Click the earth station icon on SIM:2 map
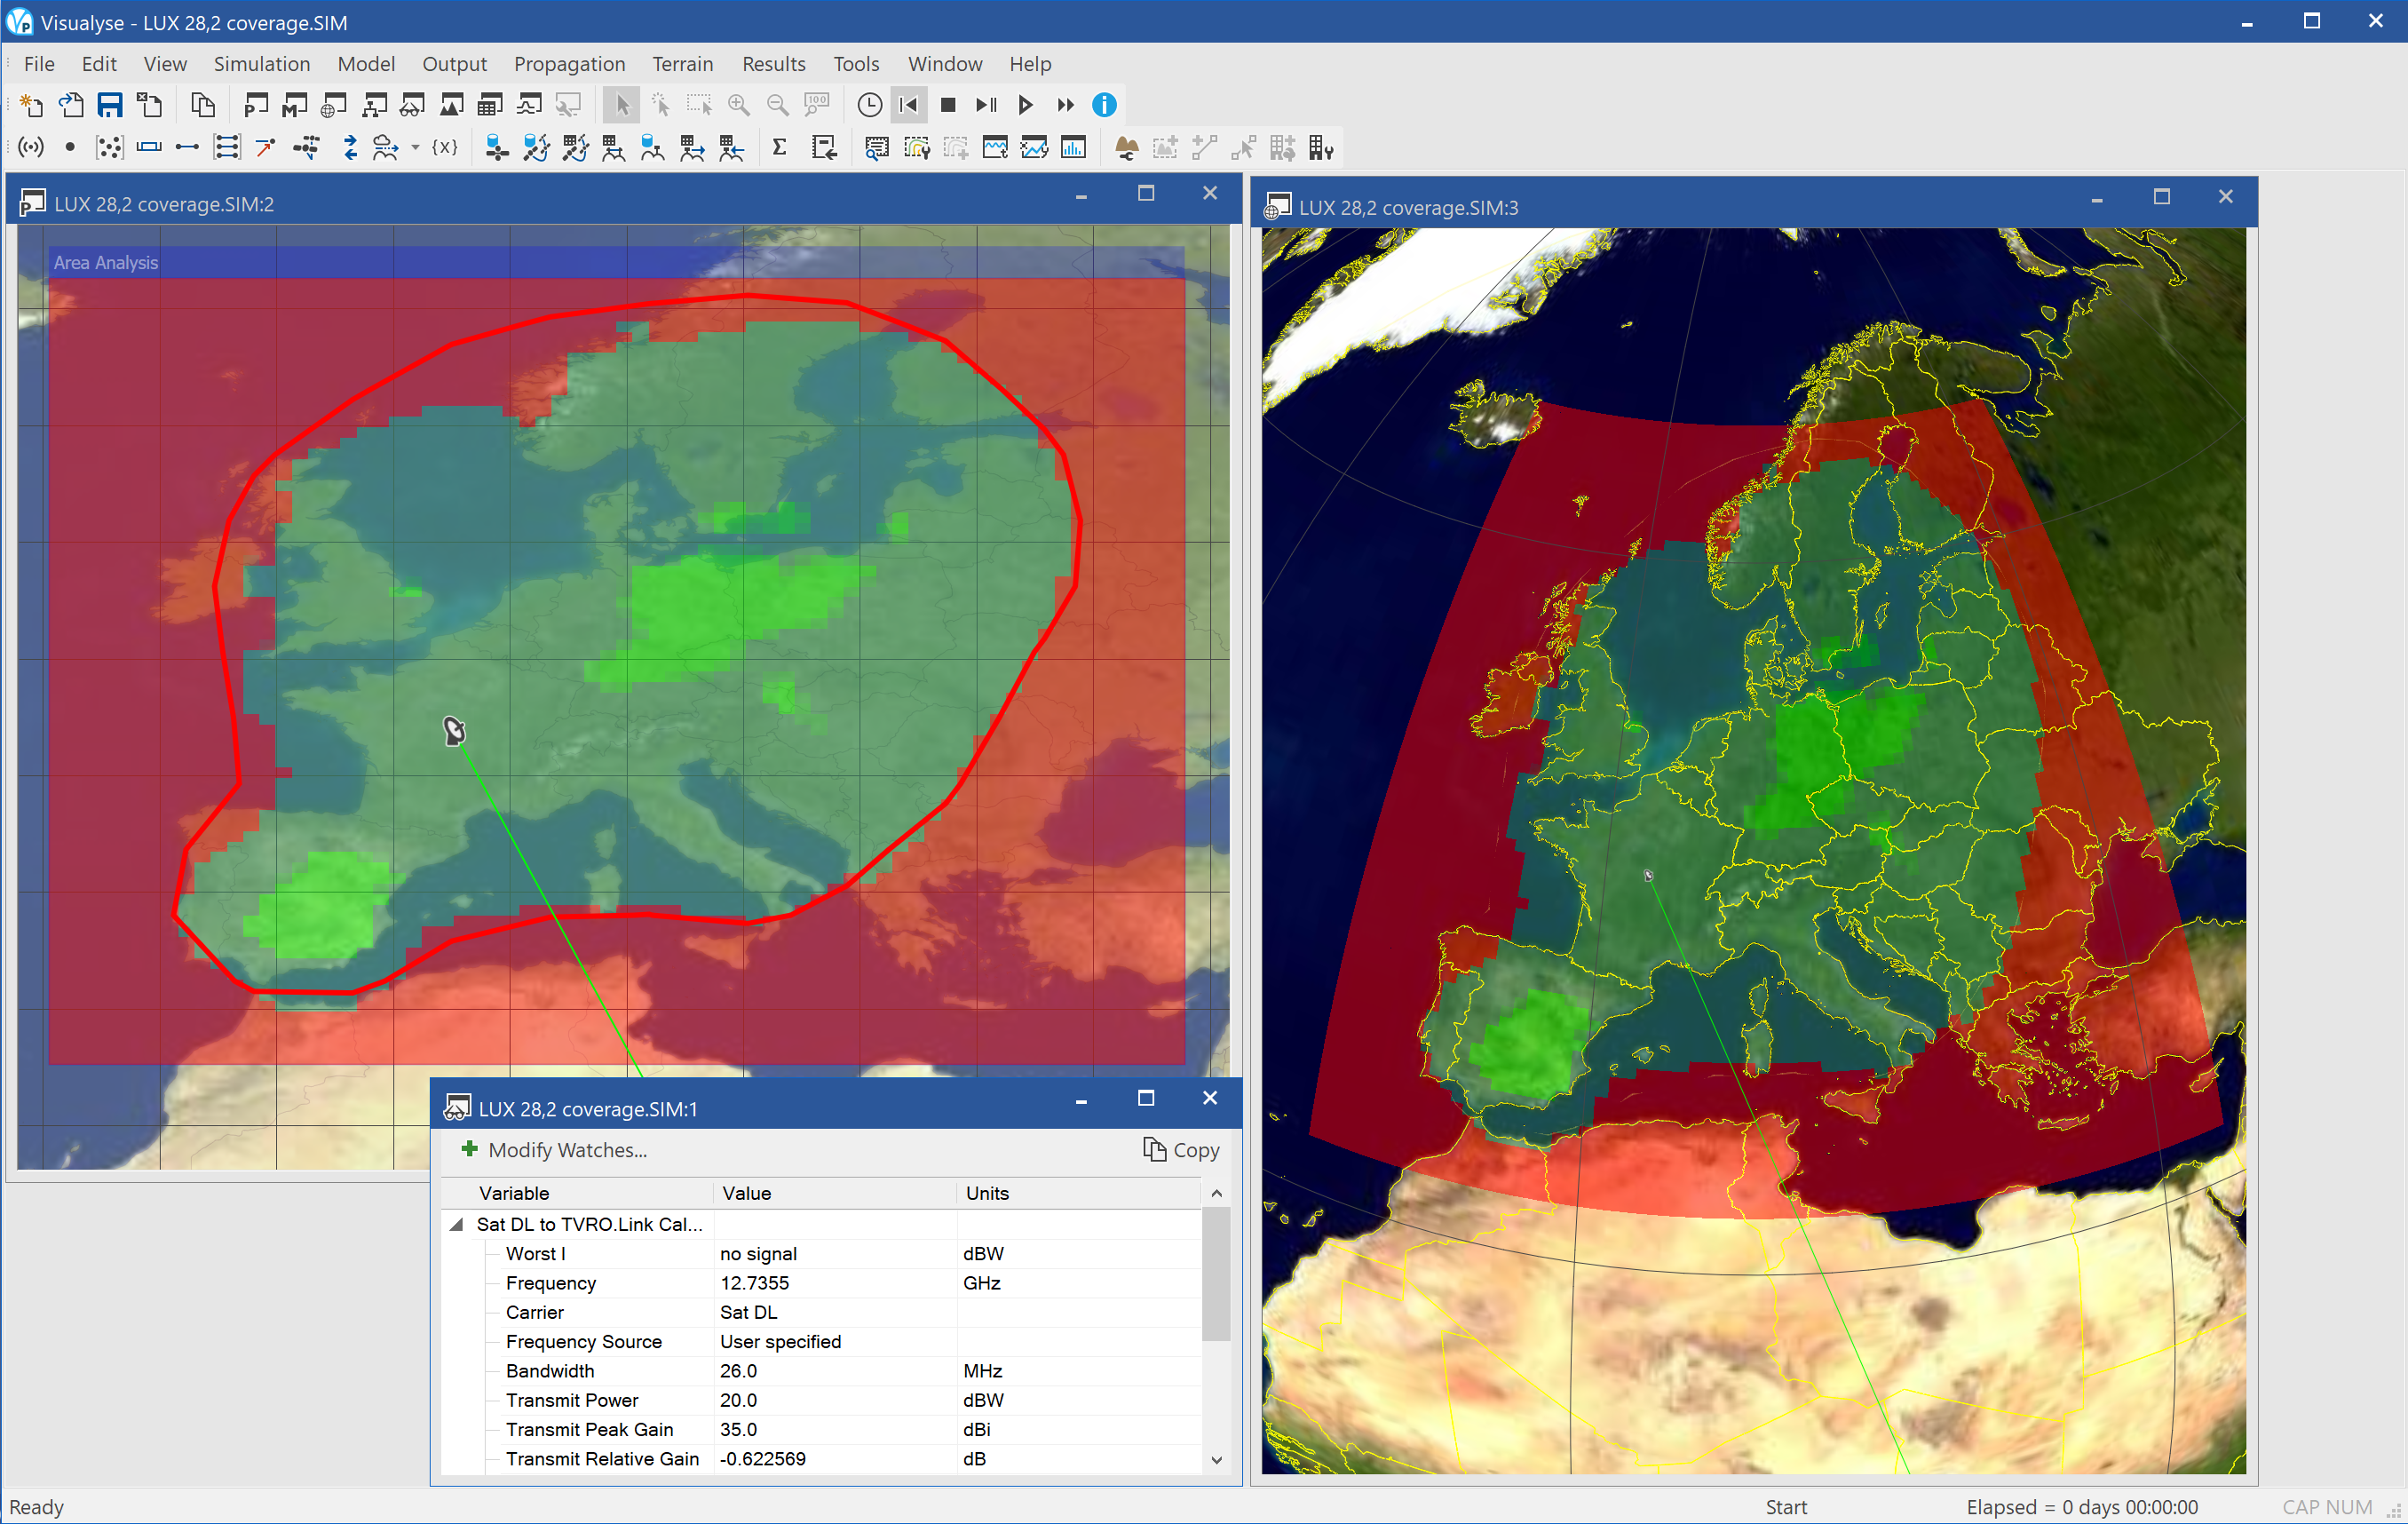Viewport: 2408px width, 1524px height. tap(454, 731)
